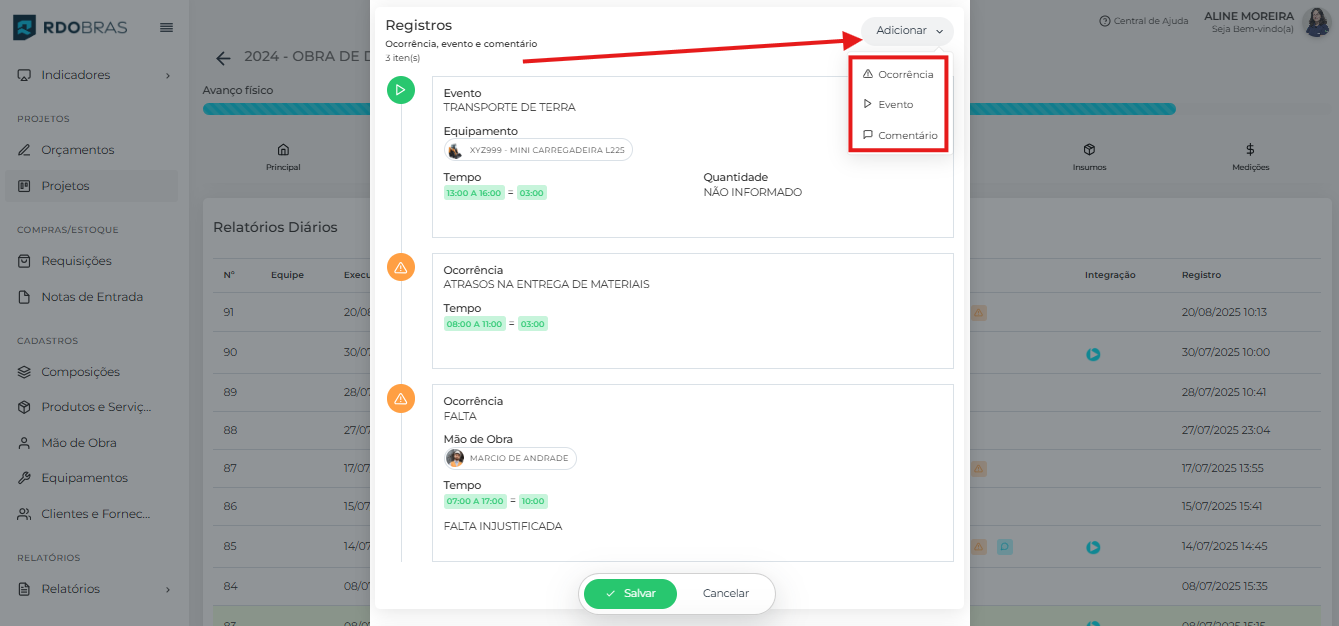Image resolution: width=1339 pixels, height=626 pixels.
Task: Click the blue integration play icon in row 90
Action: [x=1093, y=354]
